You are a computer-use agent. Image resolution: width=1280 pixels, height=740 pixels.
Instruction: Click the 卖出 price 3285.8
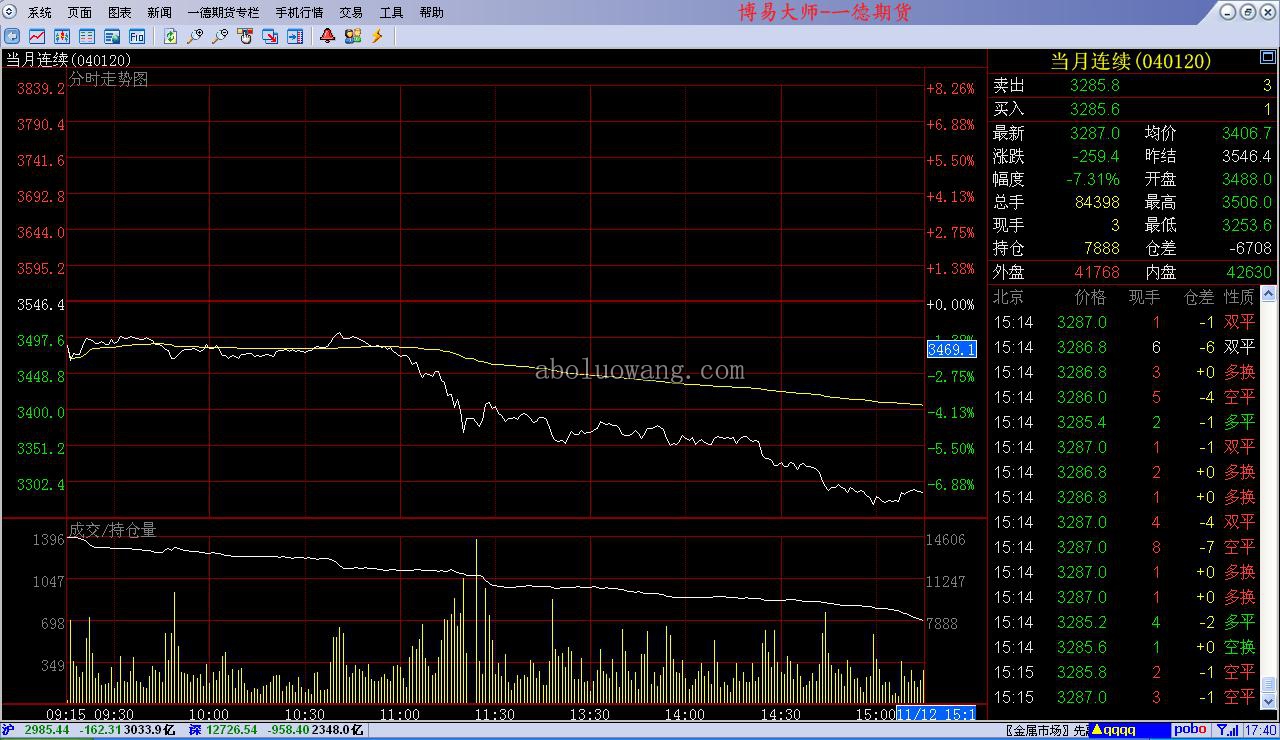1094,86
